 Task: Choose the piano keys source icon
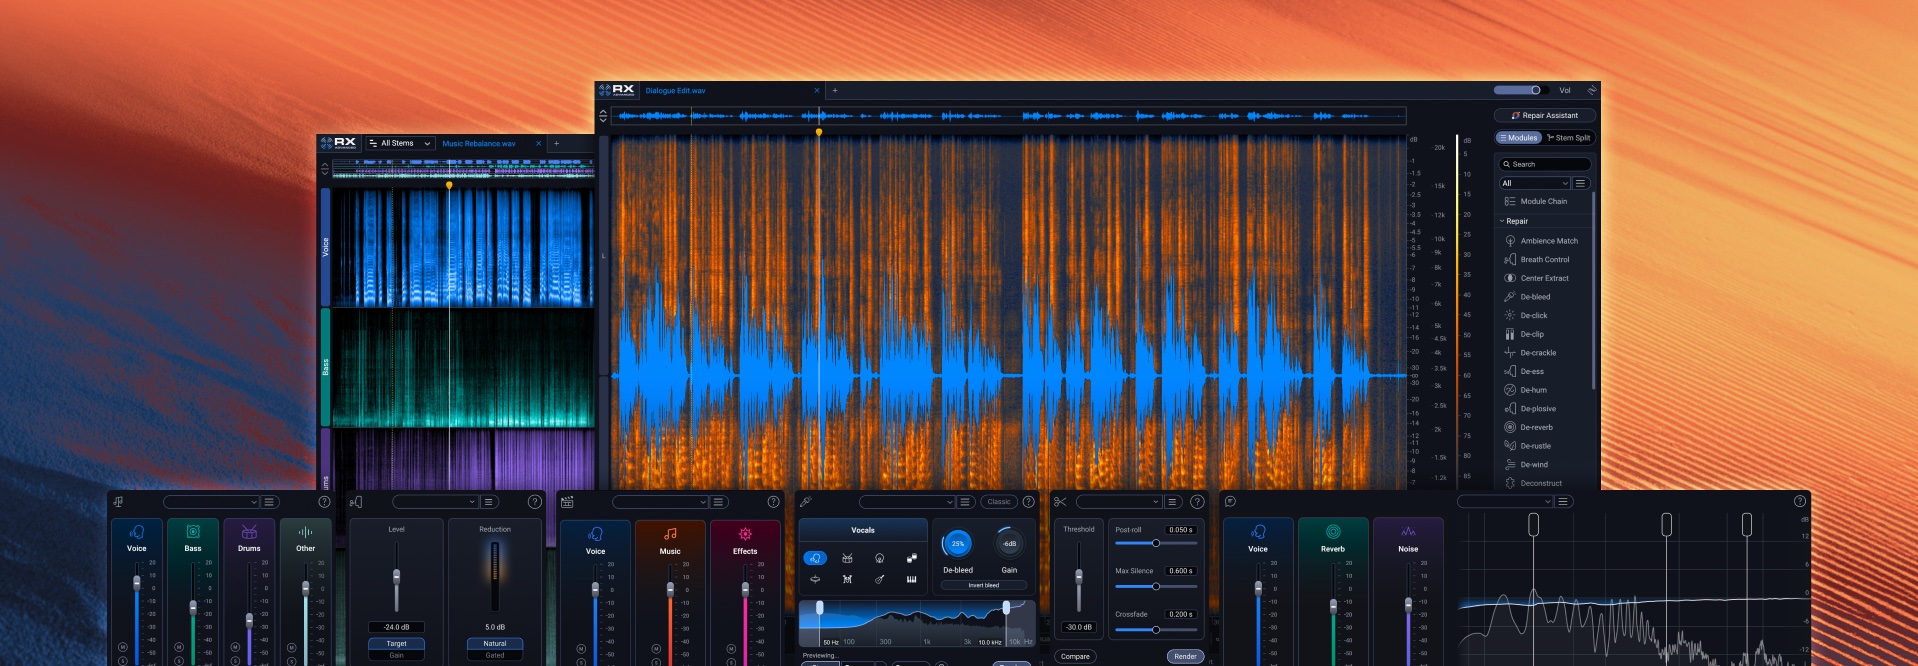[x=911, y=579]
